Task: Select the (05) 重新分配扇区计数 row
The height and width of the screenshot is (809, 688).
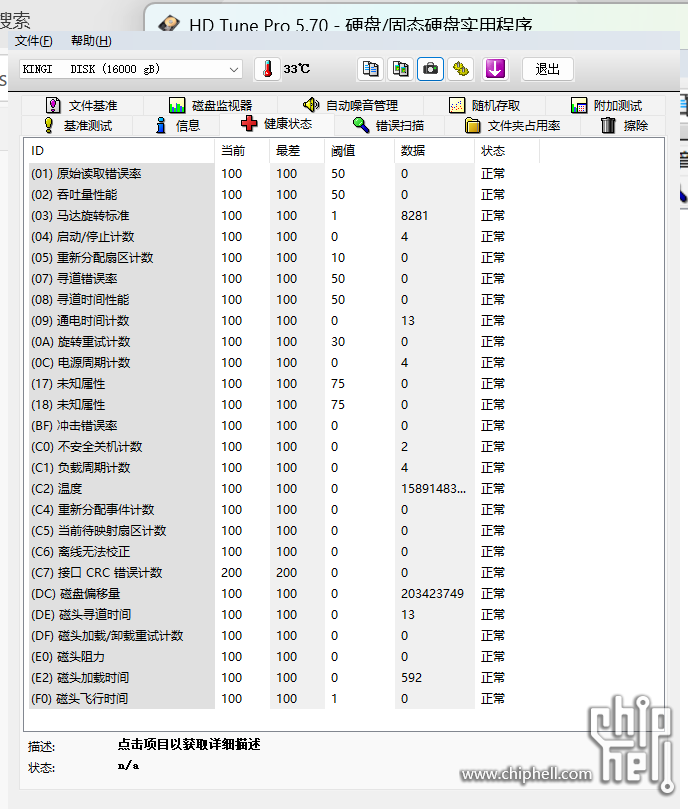Action: point(284,258)
